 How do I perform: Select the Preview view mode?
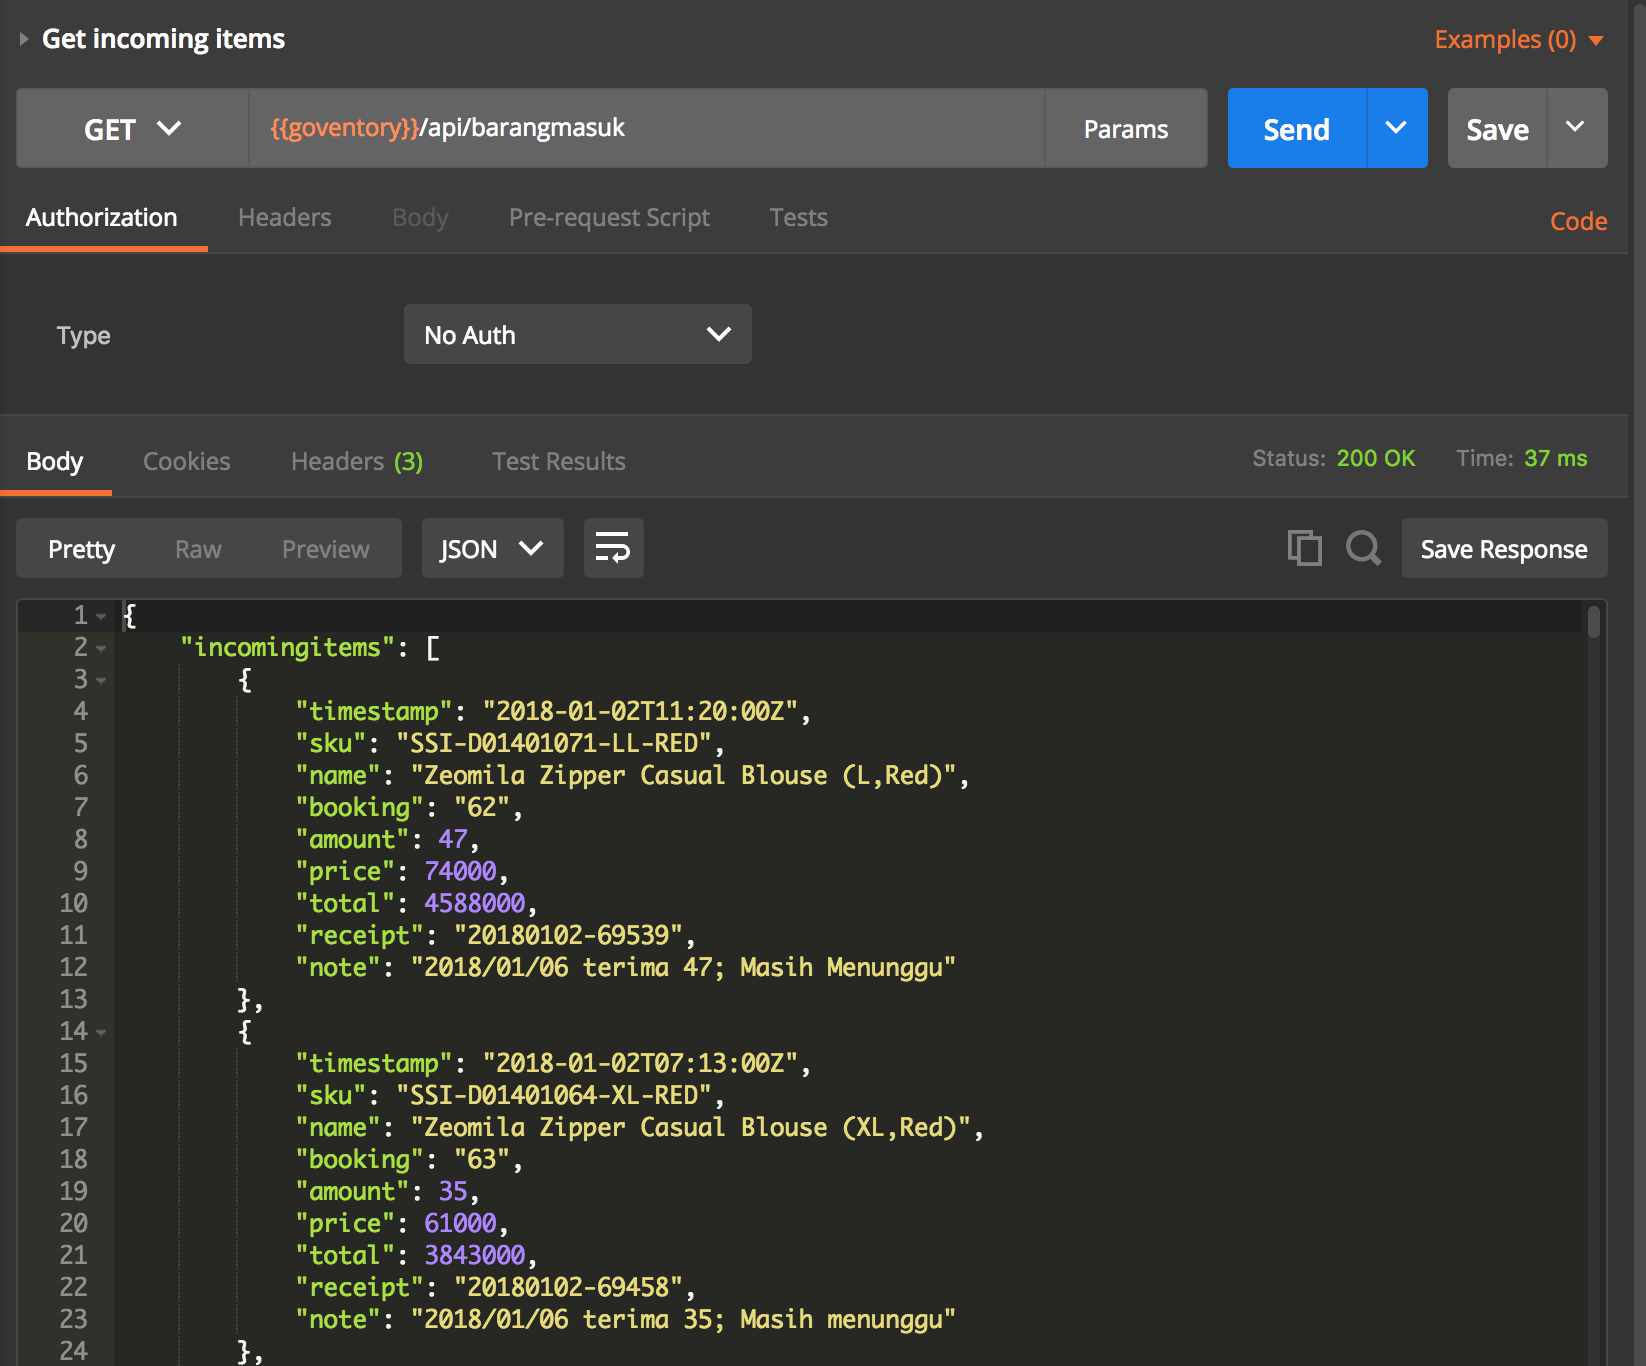(325, 549)
